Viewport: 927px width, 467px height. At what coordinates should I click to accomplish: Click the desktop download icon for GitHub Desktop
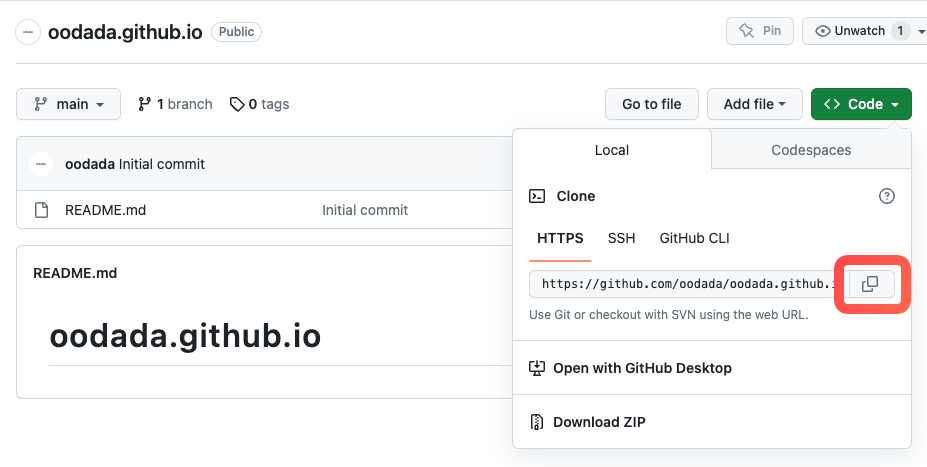[536, 368]
